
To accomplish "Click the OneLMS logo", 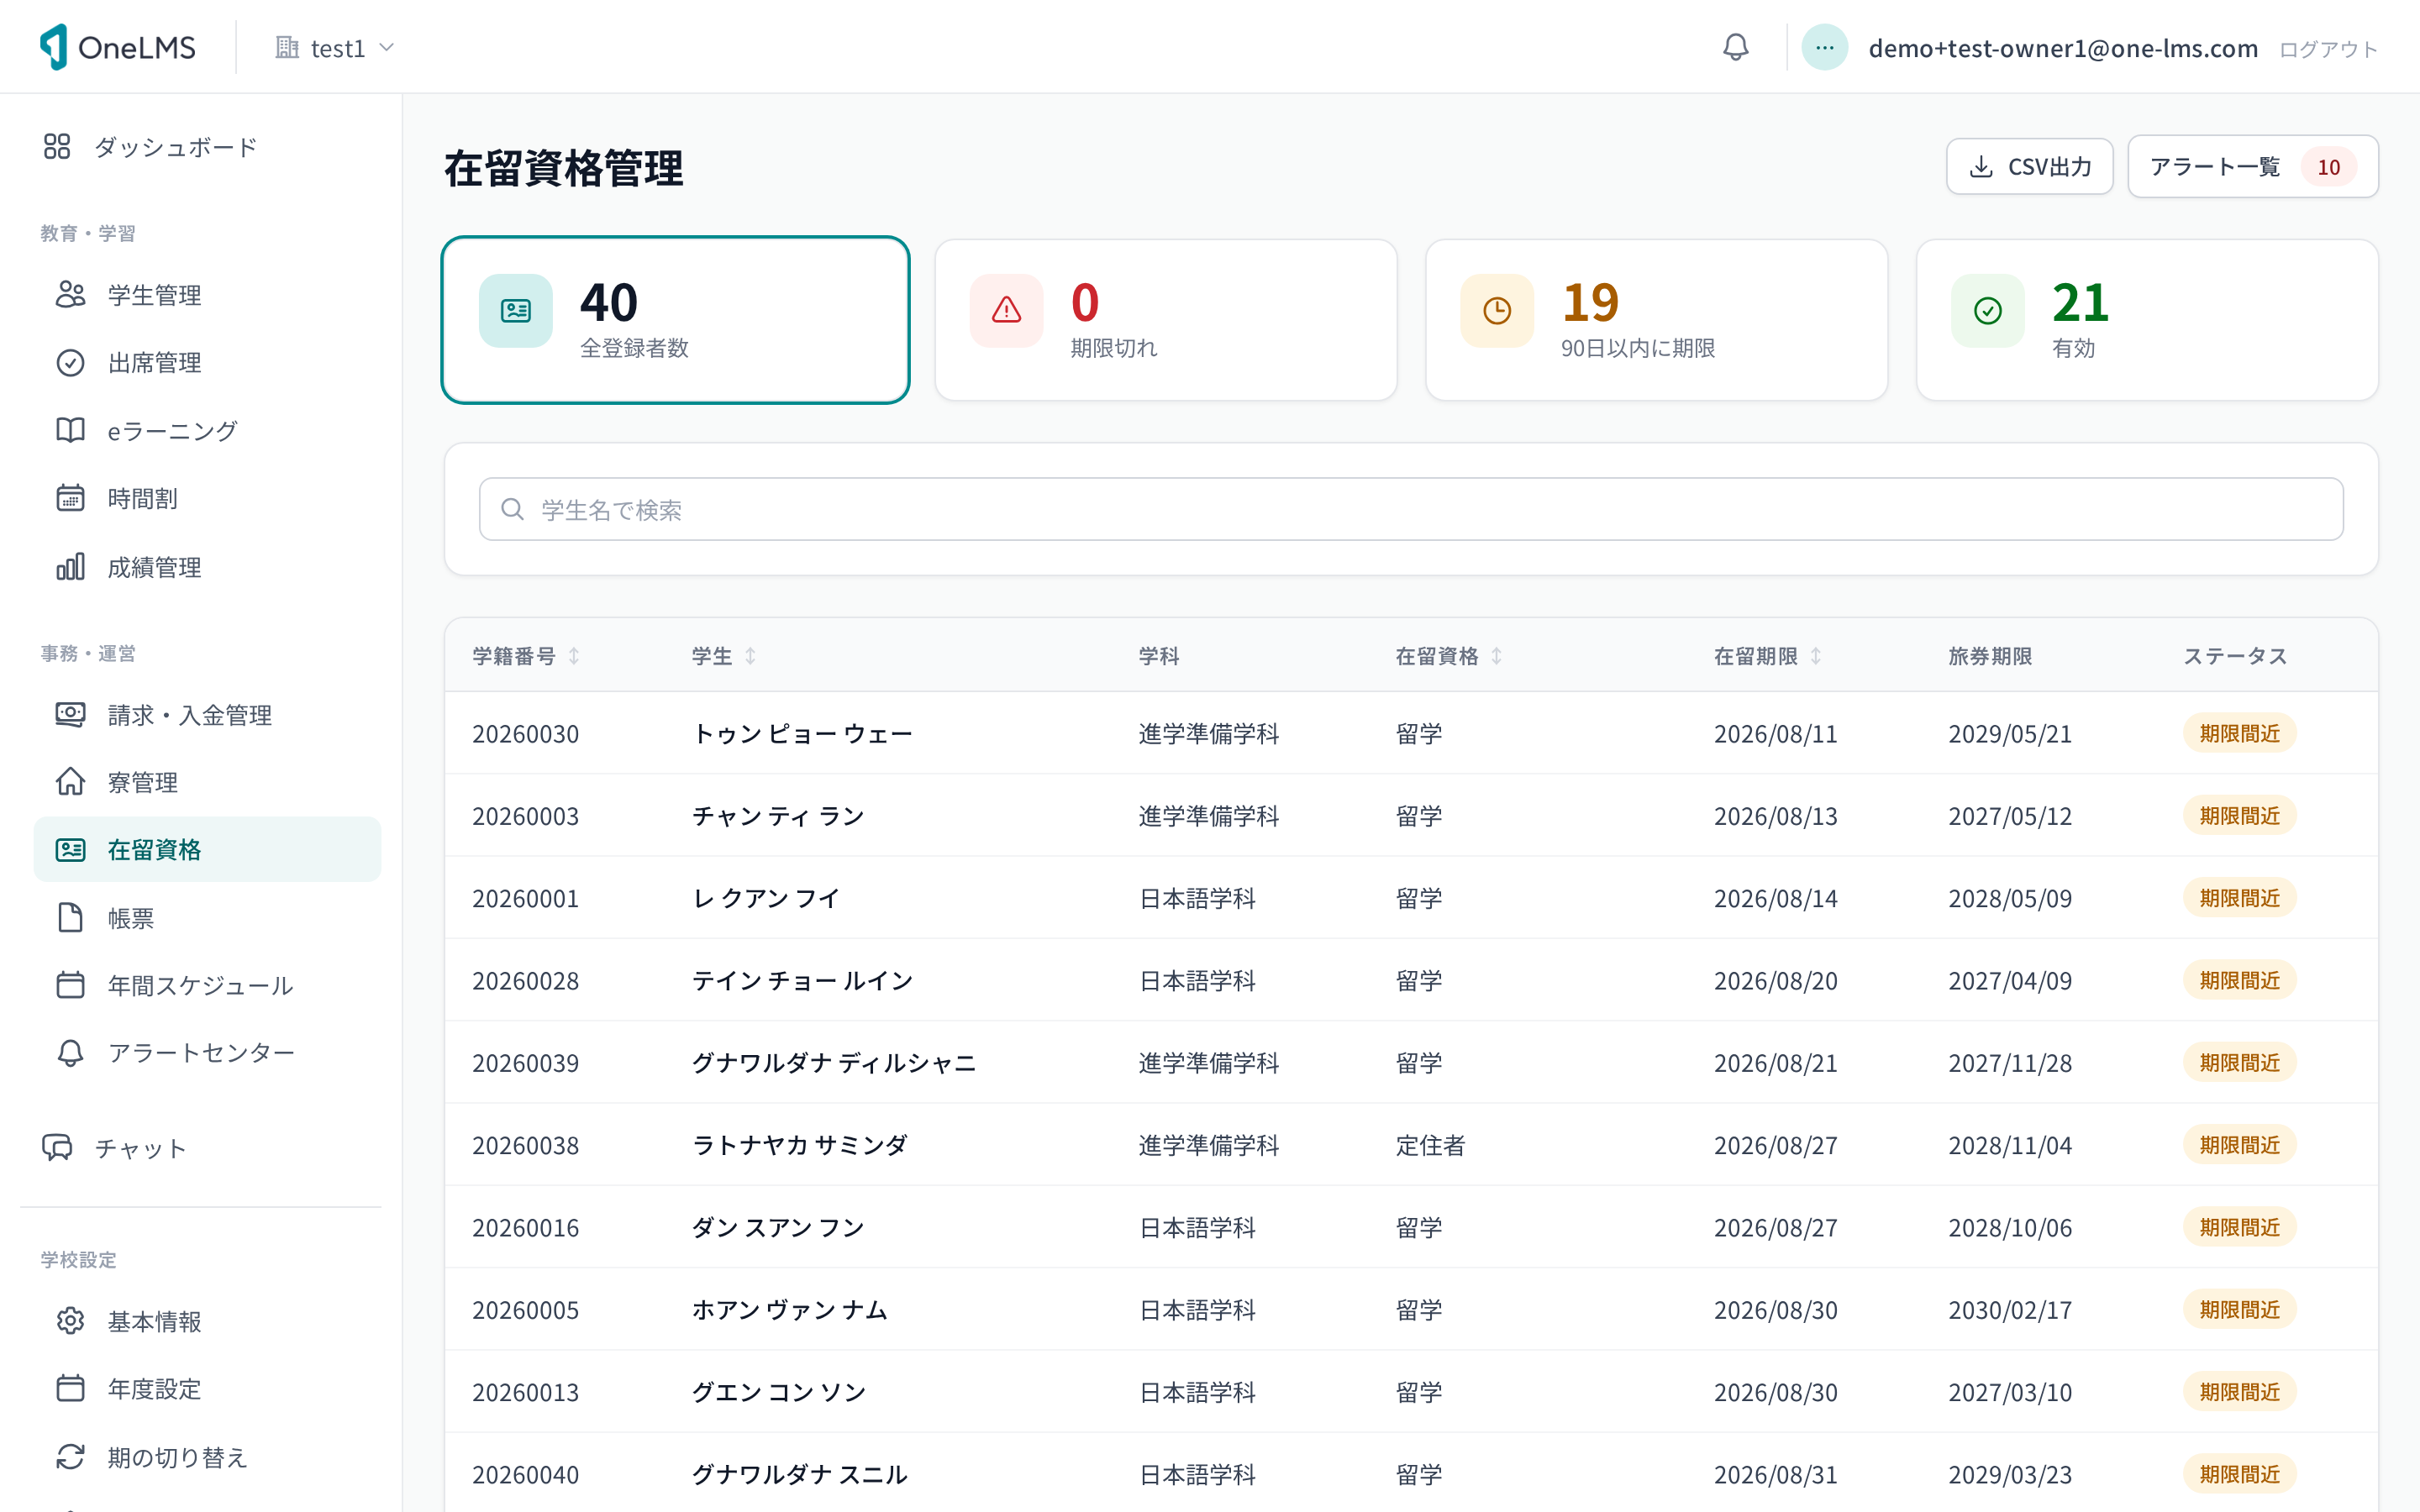I will click(118, 47).
